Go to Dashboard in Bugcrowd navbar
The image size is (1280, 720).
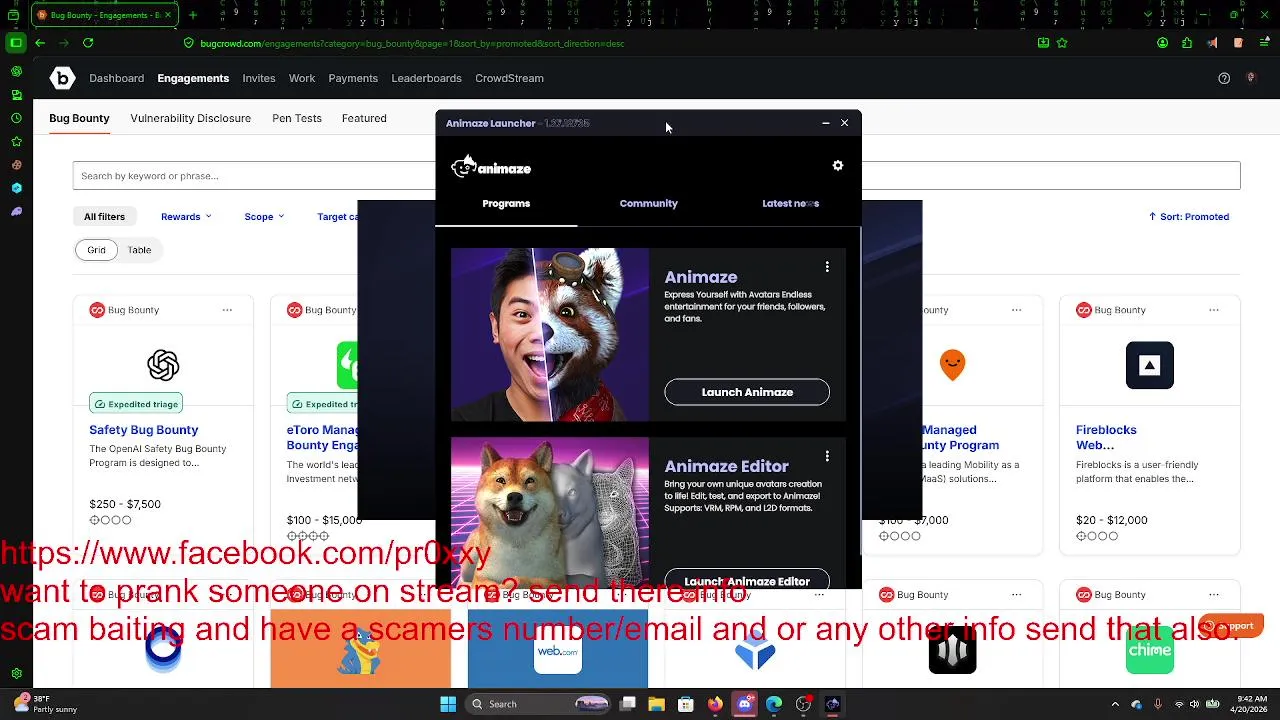tap(116, 78)
